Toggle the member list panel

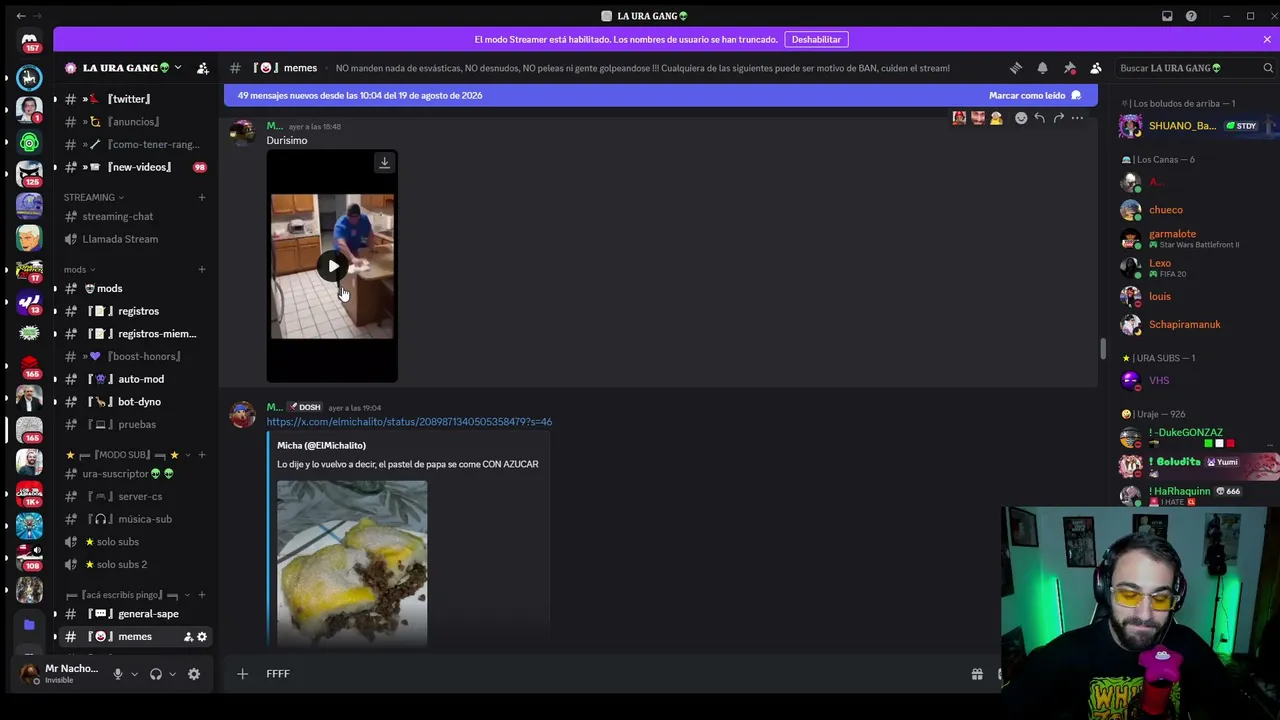tap(1096, 68)
